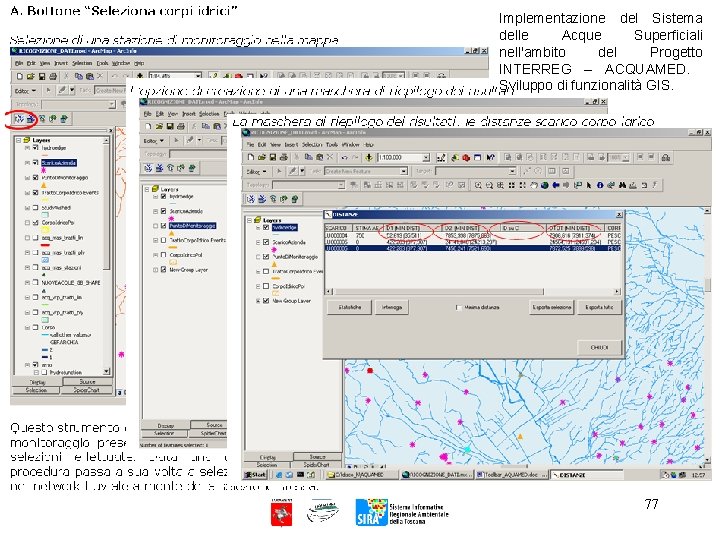Screen dimensions: 720x540
Task: Select Zoom Out magnifier tool
Action: click(x=489, y=185)
